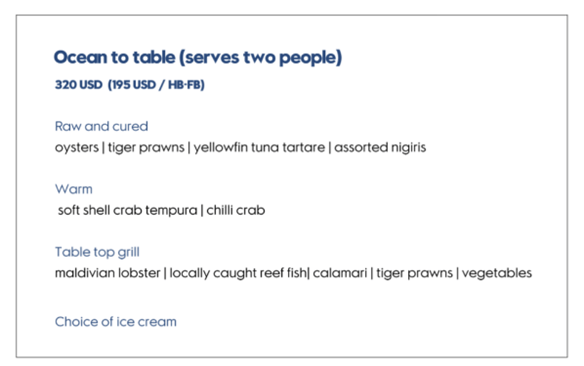
Task: Click the 'Warm' section heading
Action: pos(74,189)
